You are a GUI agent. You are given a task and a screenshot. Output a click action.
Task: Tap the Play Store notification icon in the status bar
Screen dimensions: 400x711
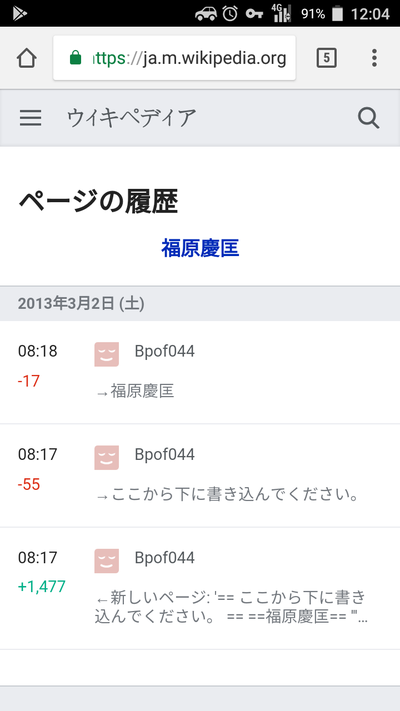click(20, 14)
